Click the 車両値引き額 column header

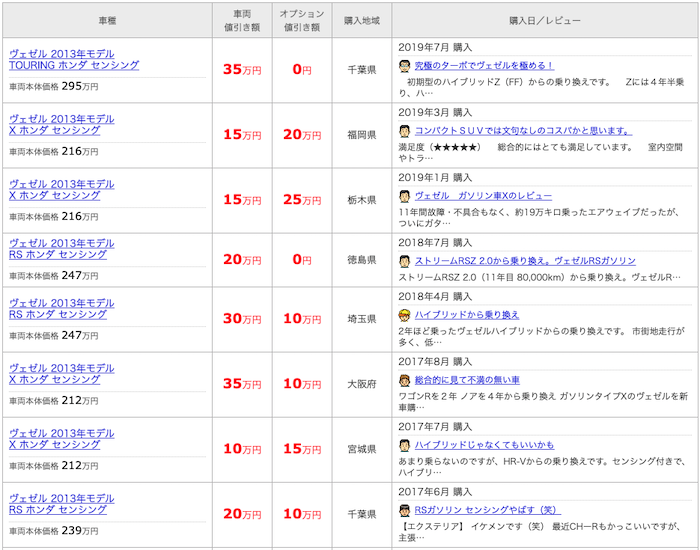coord(242,21)
